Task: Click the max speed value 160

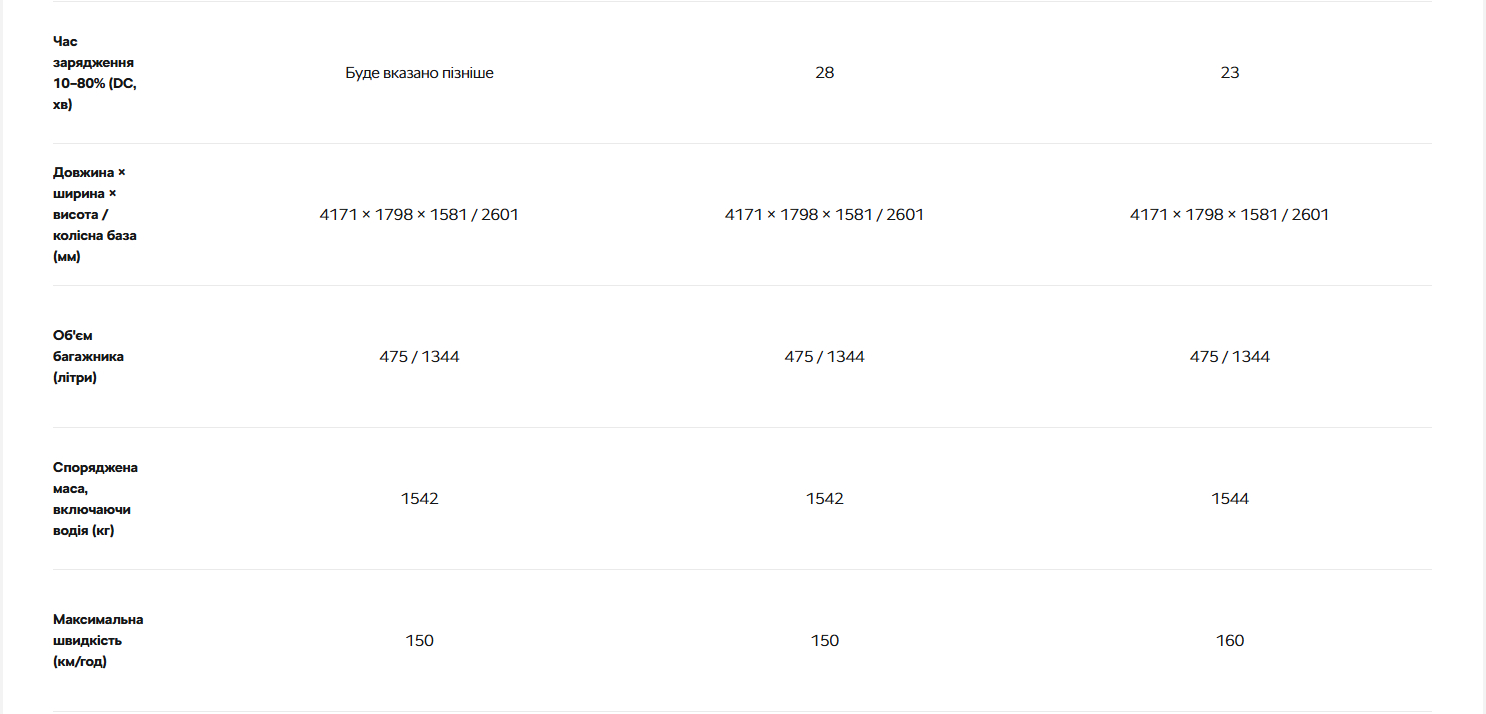Action: (x=1229, y=641)
